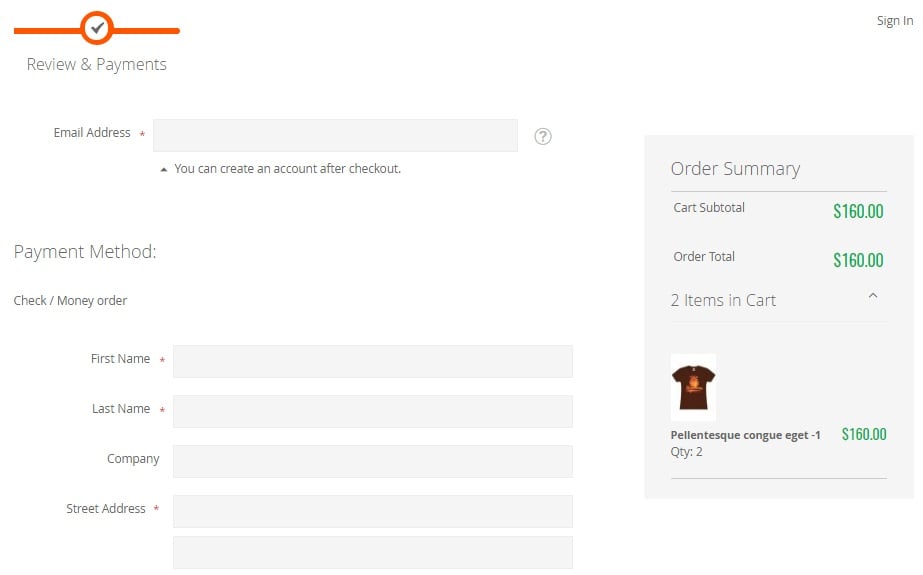This screenshot has height=575, width=923.
Task: Click the Email Address input field
Action: 336,135
